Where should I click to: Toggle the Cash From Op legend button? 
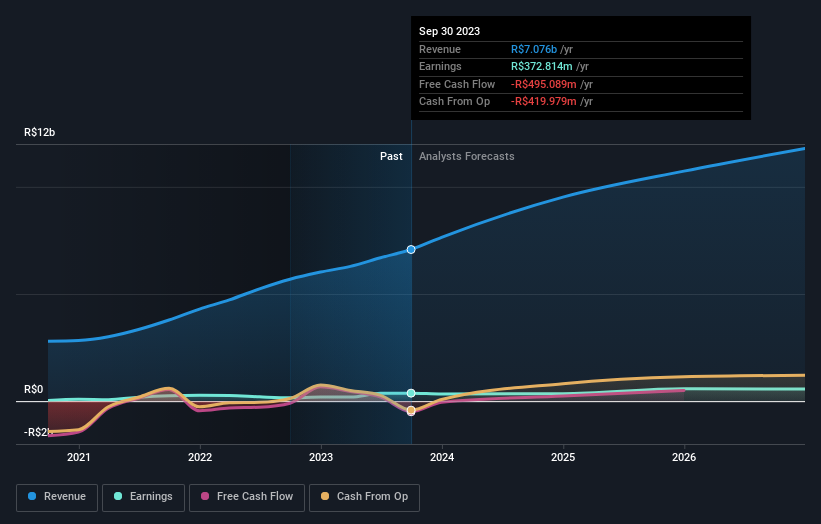click(x=364, y=497)
